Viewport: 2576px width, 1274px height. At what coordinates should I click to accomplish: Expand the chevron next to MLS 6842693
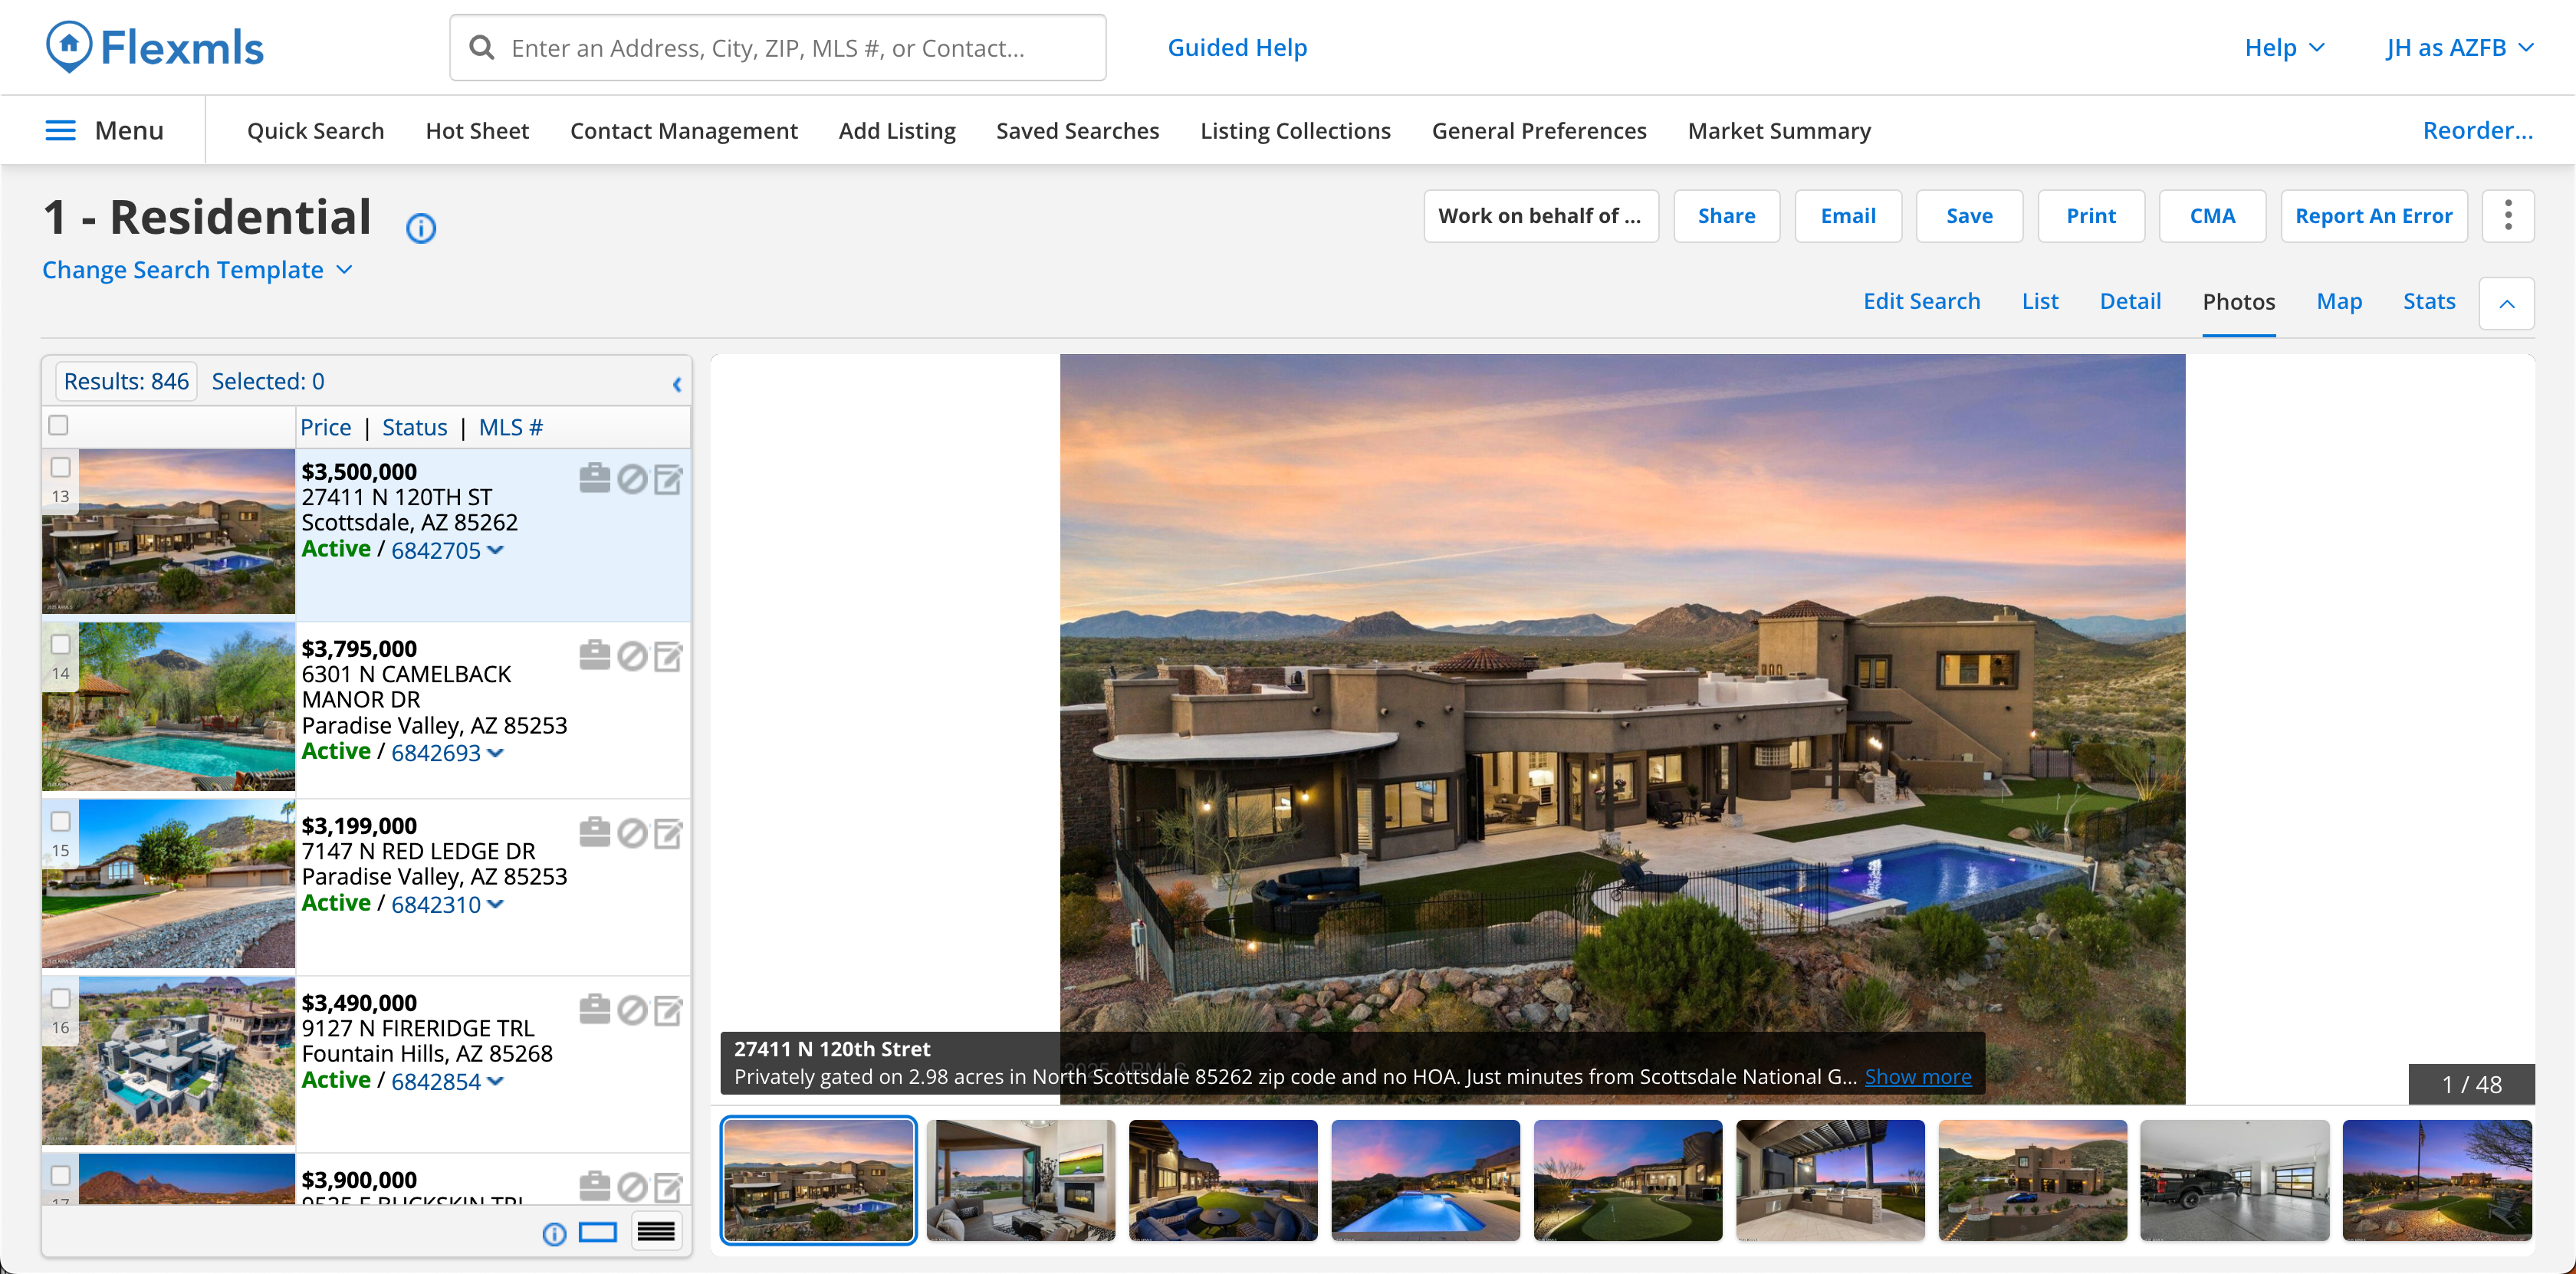coord(496,753)
